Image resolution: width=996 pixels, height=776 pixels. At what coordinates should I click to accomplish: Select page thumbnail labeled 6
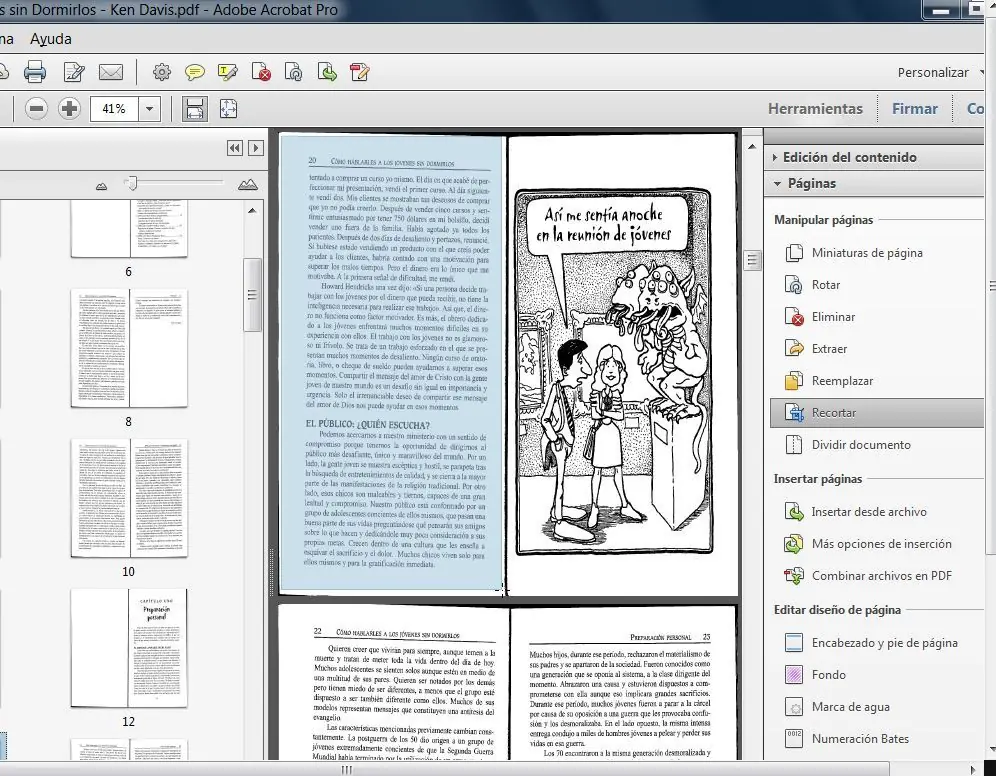(129, 229)
